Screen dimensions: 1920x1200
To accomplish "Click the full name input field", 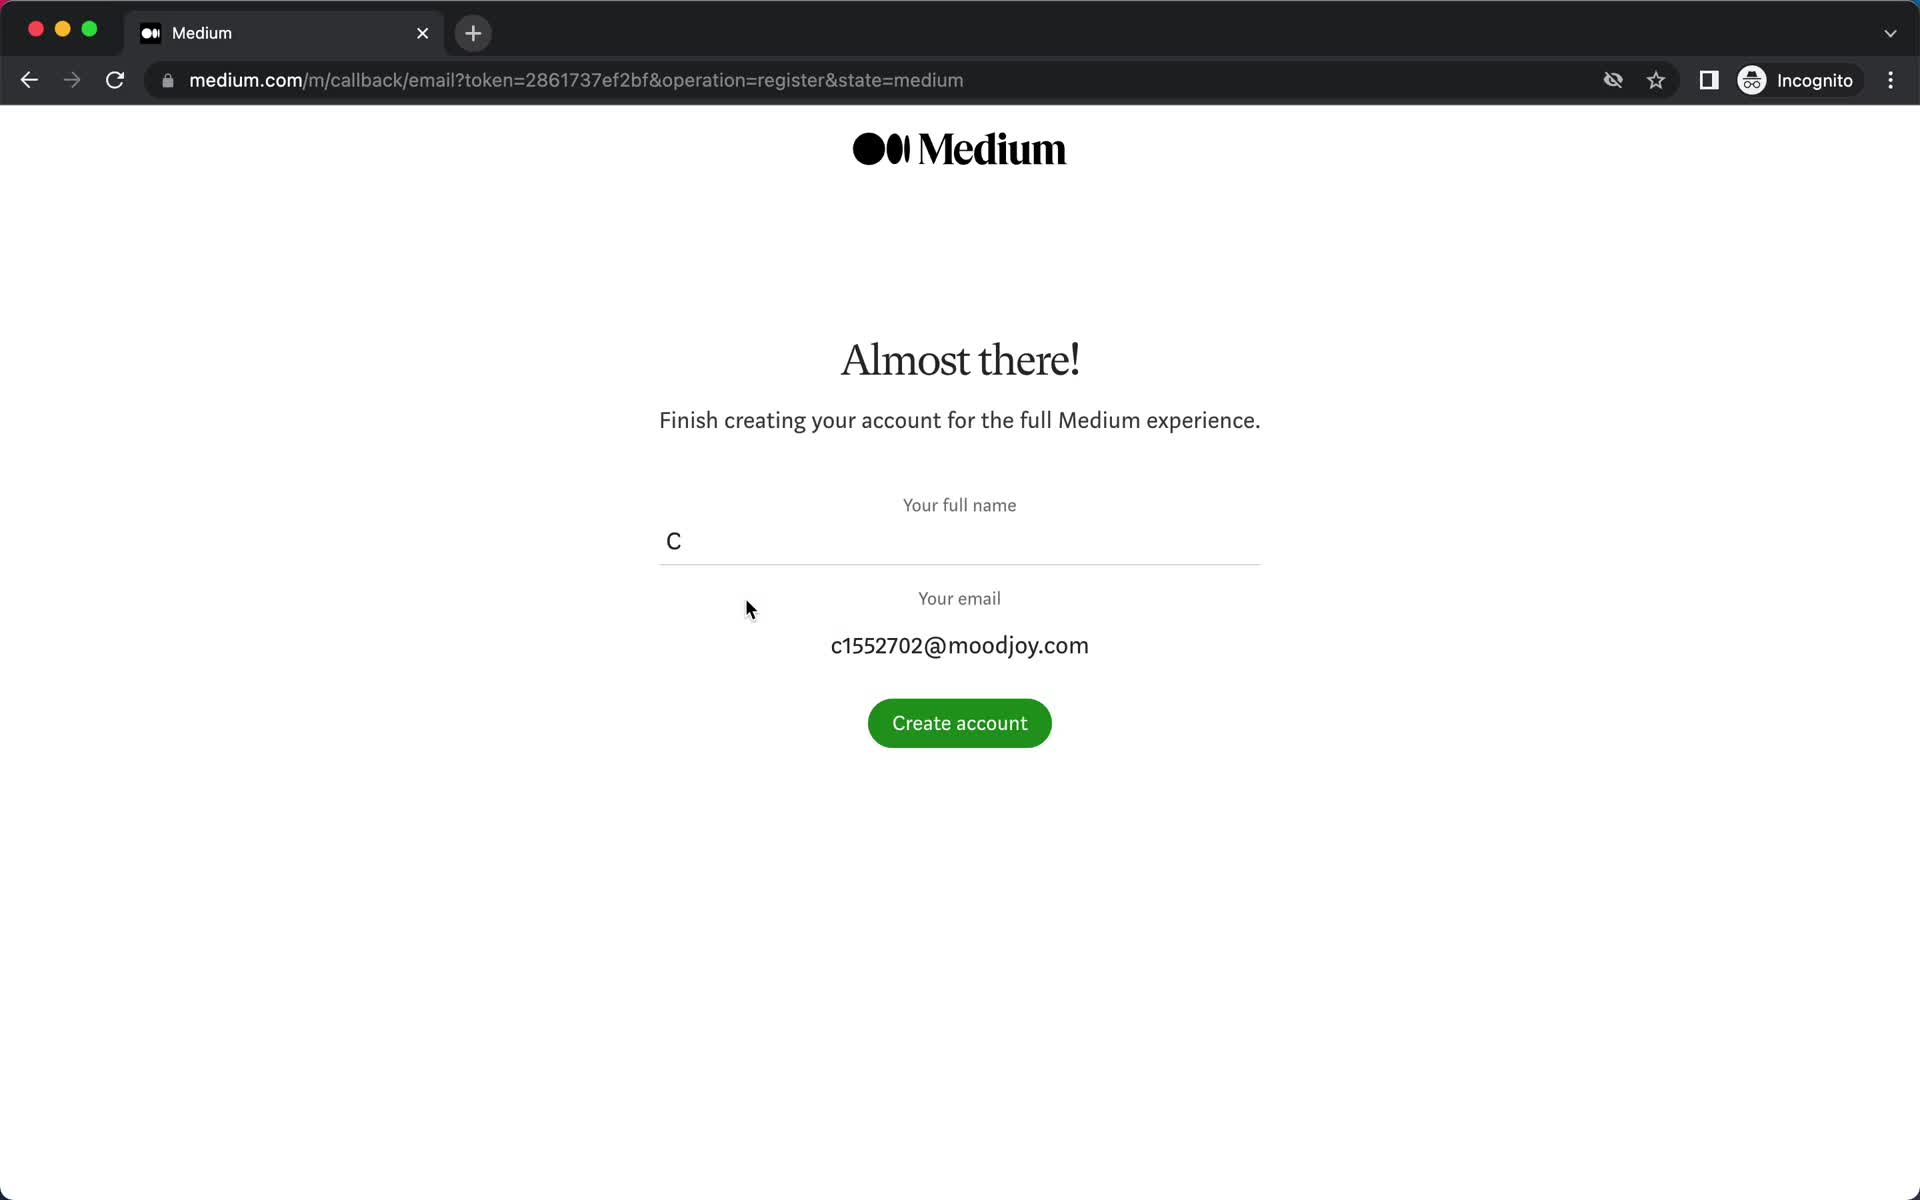I will click(959, 541).
